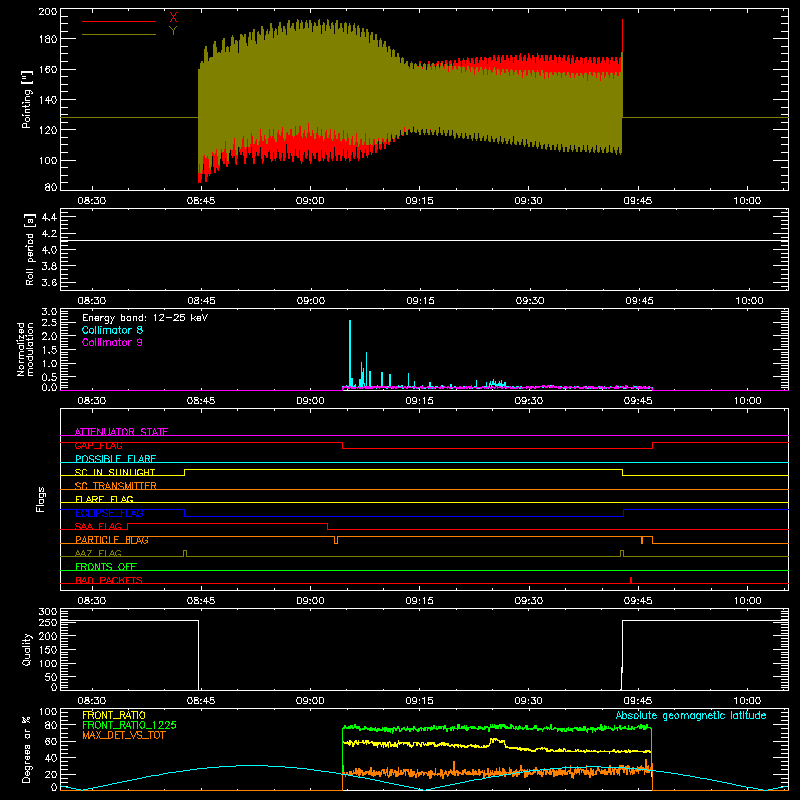Click the cyan 'Collimator 8' legend label
800x800 pixels.
tap(112, 330)
